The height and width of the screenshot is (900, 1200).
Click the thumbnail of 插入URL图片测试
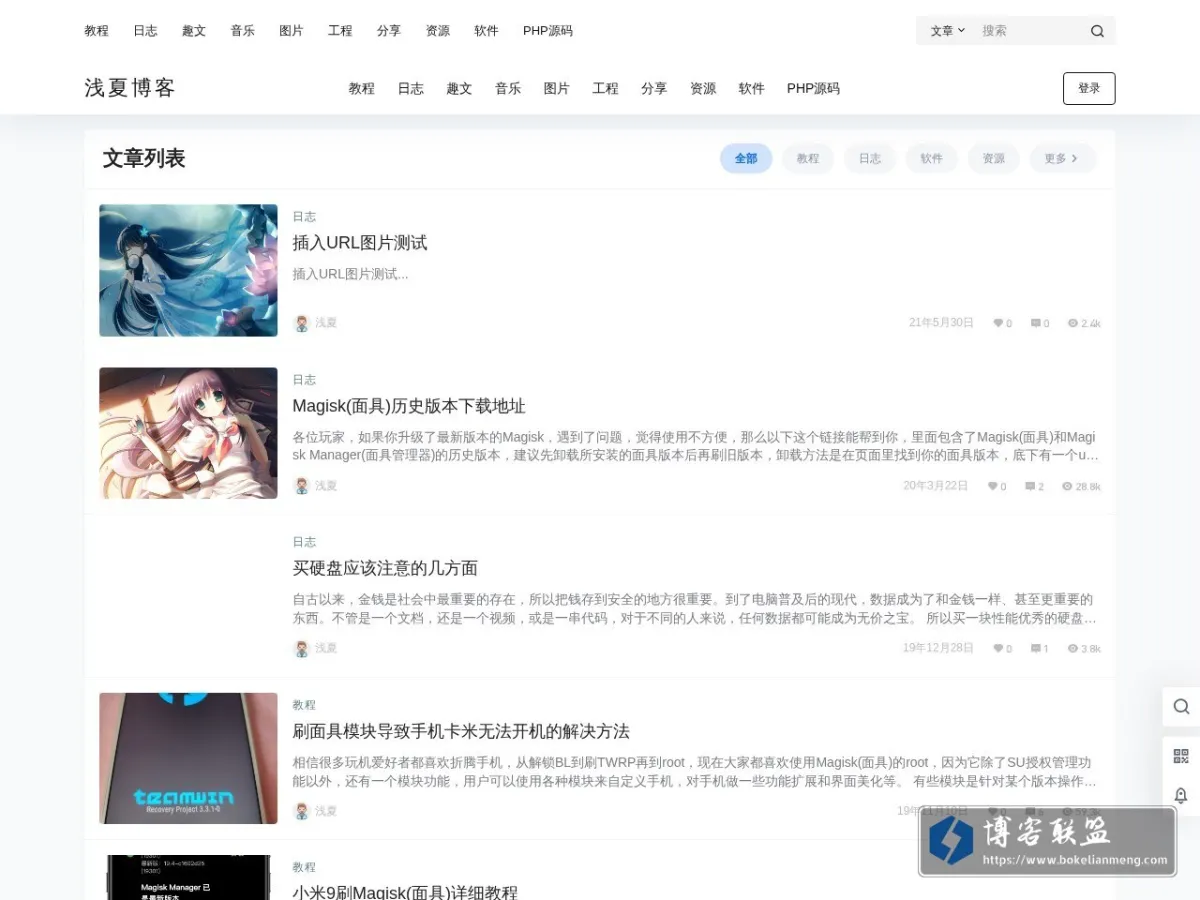188,270
